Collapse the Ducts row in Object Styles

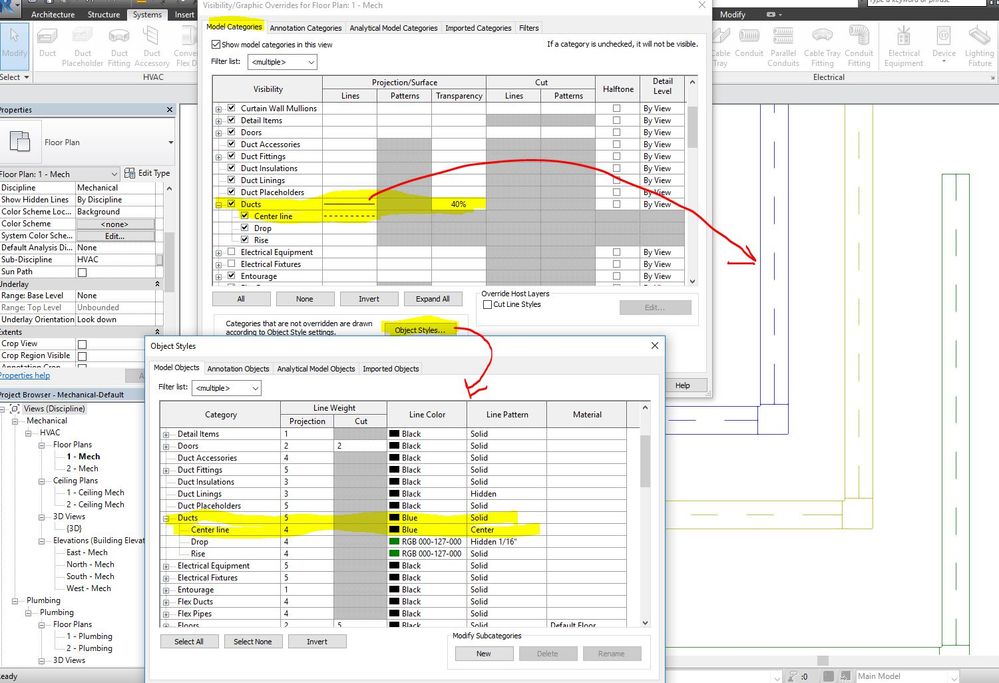pos(166,519)
